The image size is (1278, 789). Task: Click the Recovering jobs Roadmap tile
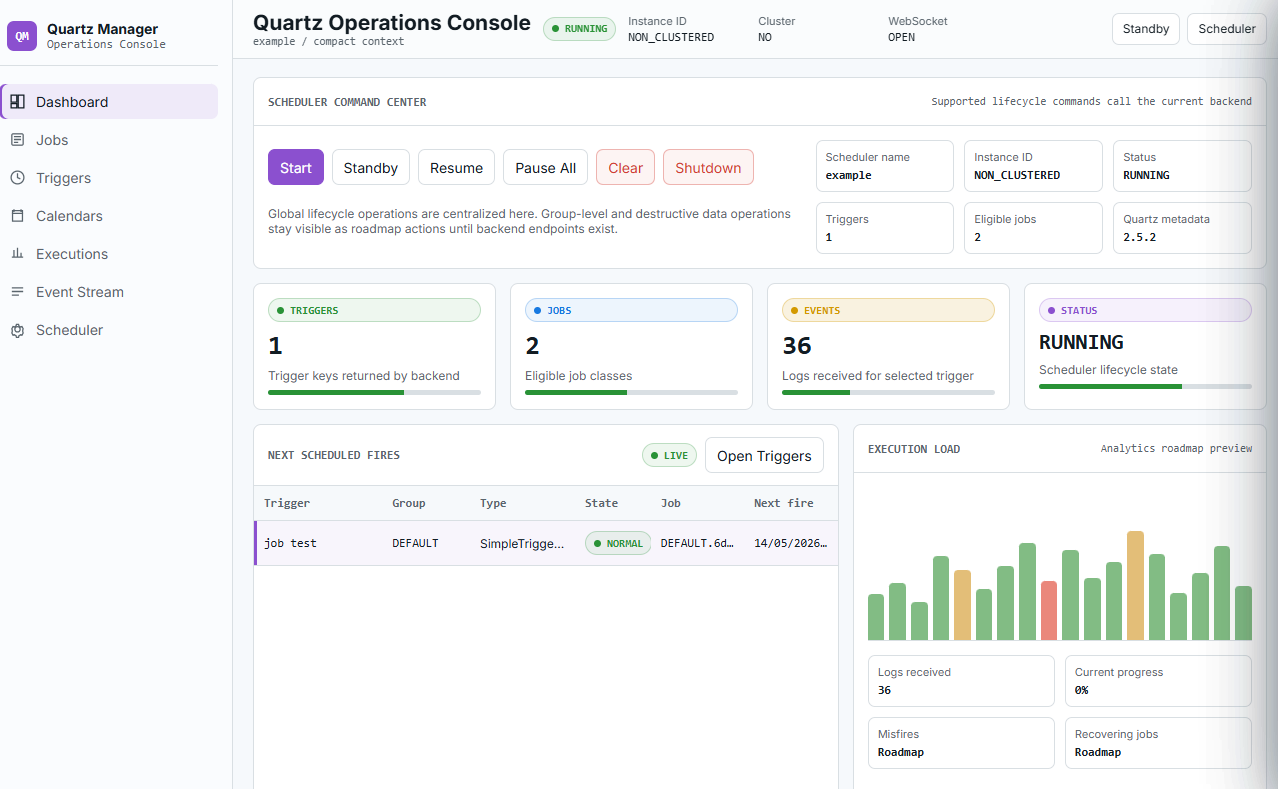[1158, 743]
